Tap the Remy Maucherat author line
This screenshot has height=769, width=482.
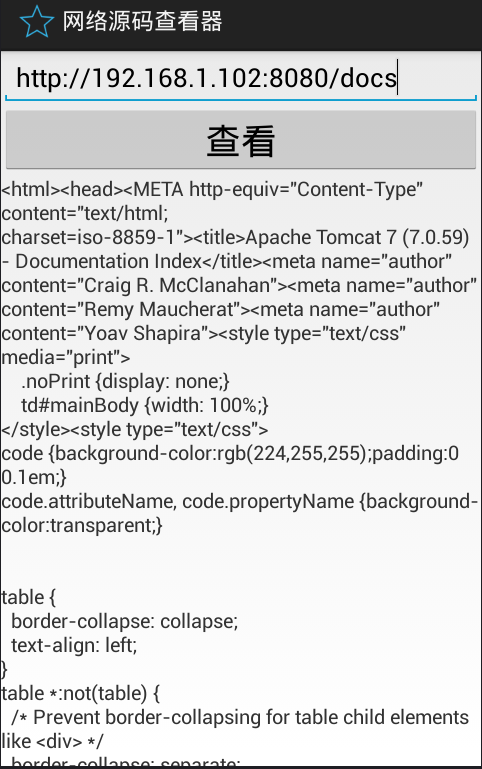pos(221,310)
